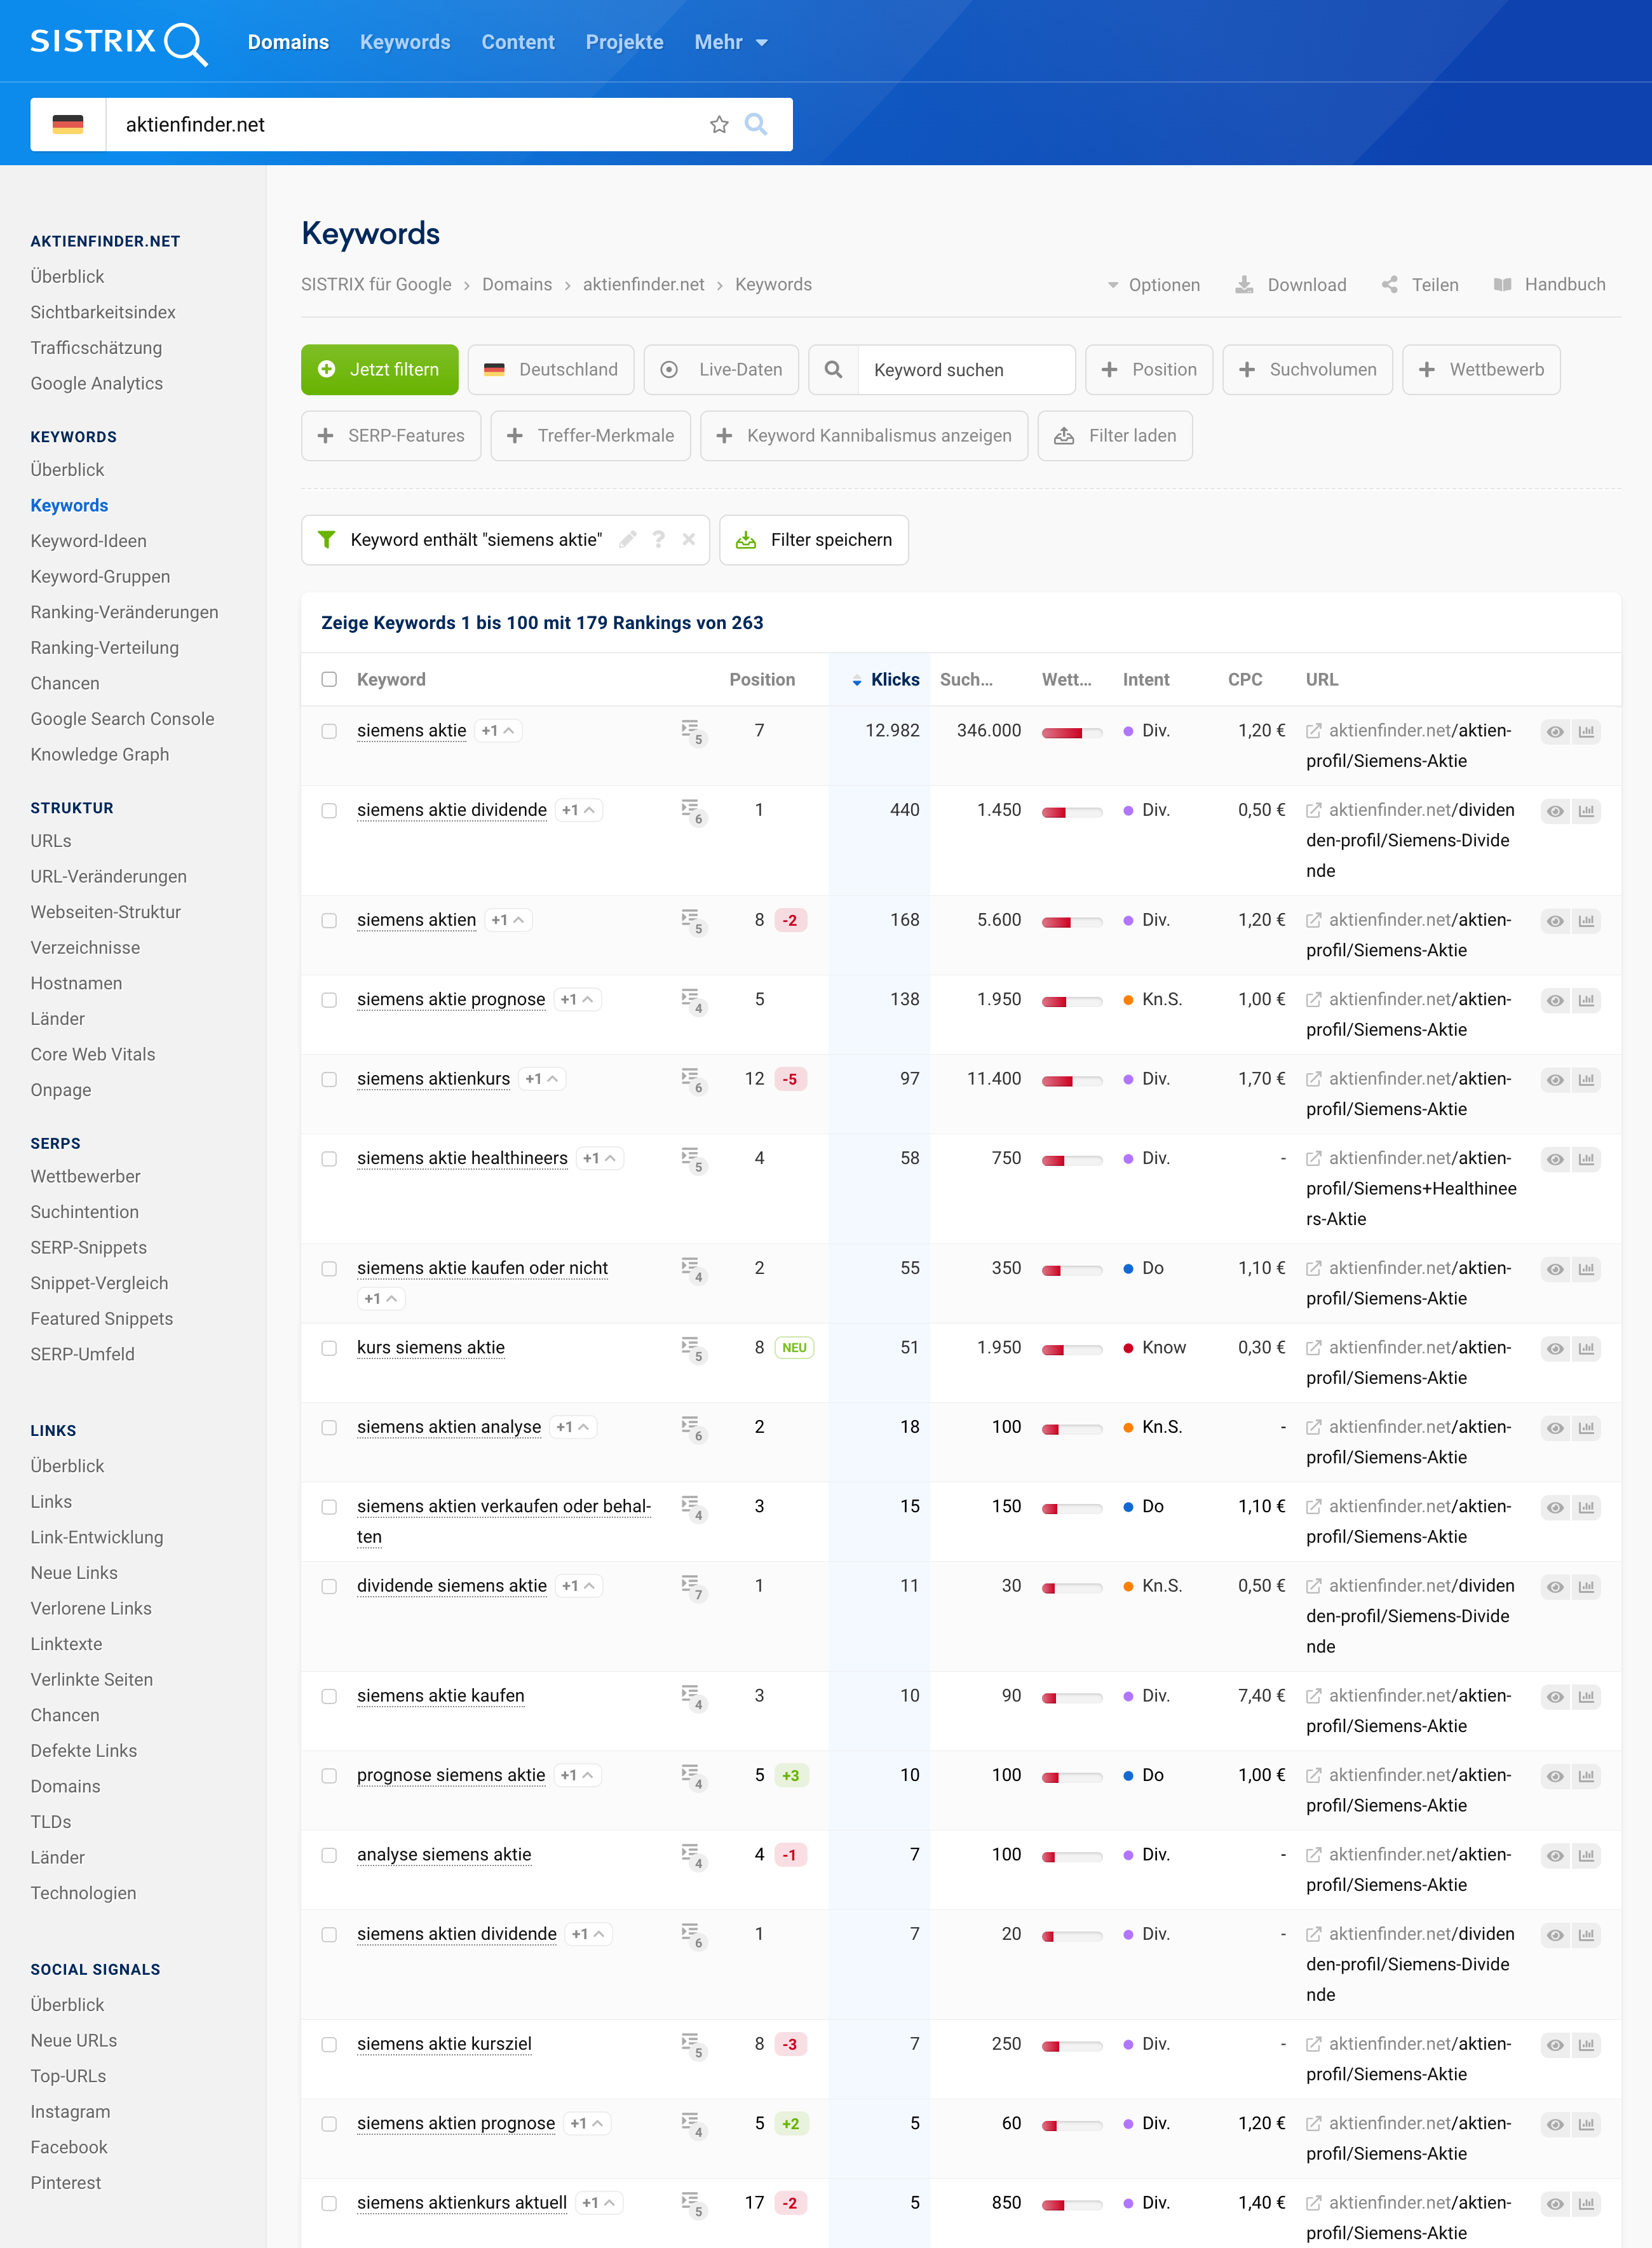Viewport: 1652px width, 2248px height.
Task: Open the Domains top menu
Action: 288,42
